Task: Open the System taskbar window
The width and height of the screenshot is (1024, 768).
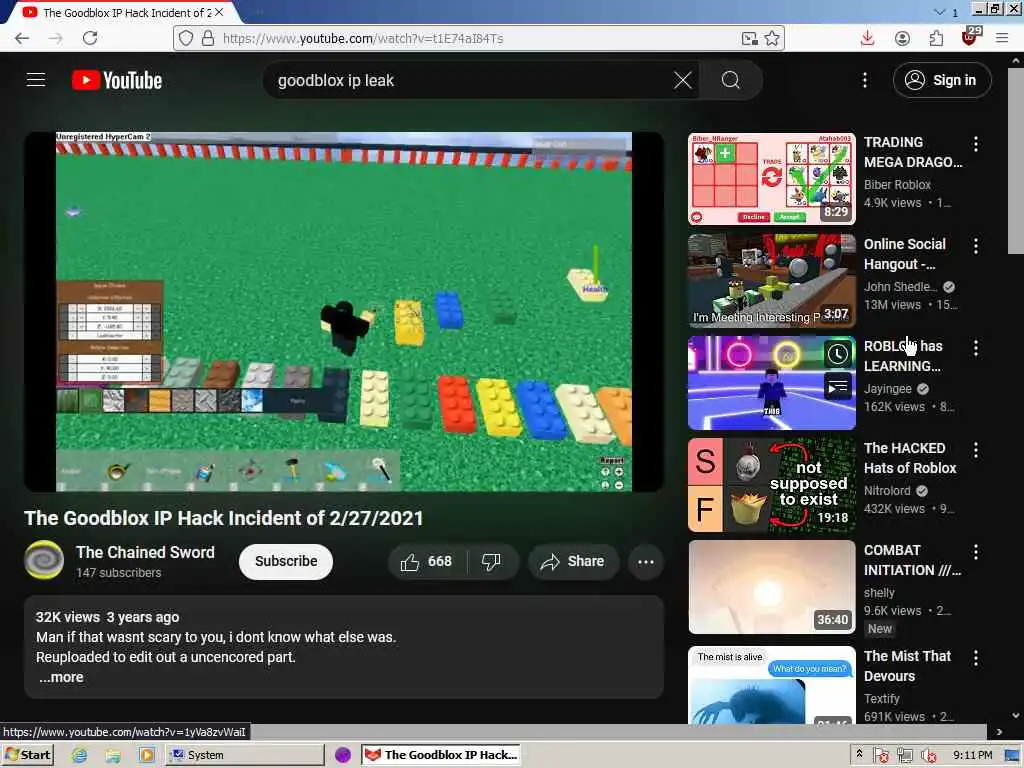Action: (x=244, y=755)
